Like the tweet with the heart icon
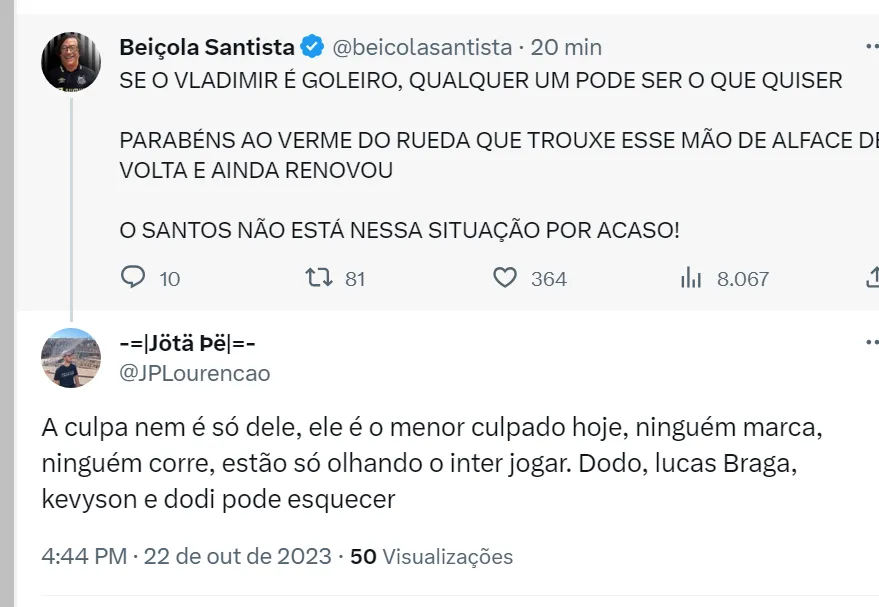879x607 pixels. (x=506, y=278)
